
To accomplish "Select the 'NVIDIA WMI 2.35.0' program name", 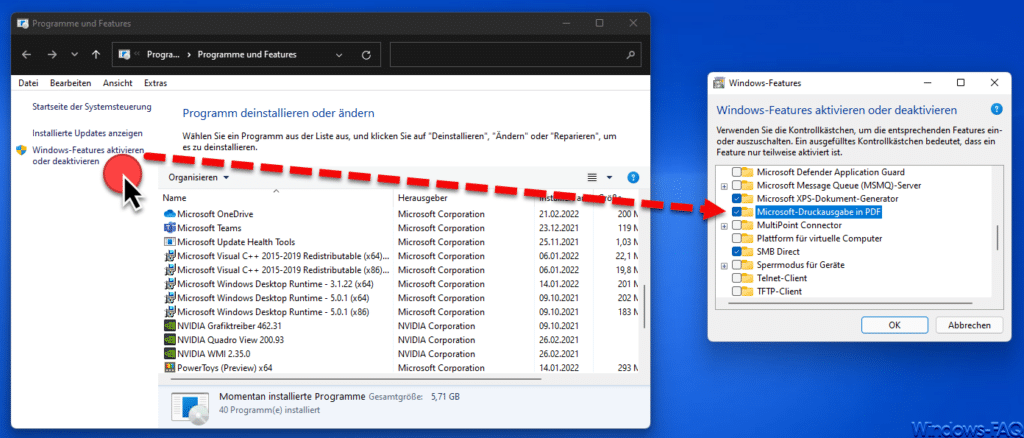I will pos(214,354).
